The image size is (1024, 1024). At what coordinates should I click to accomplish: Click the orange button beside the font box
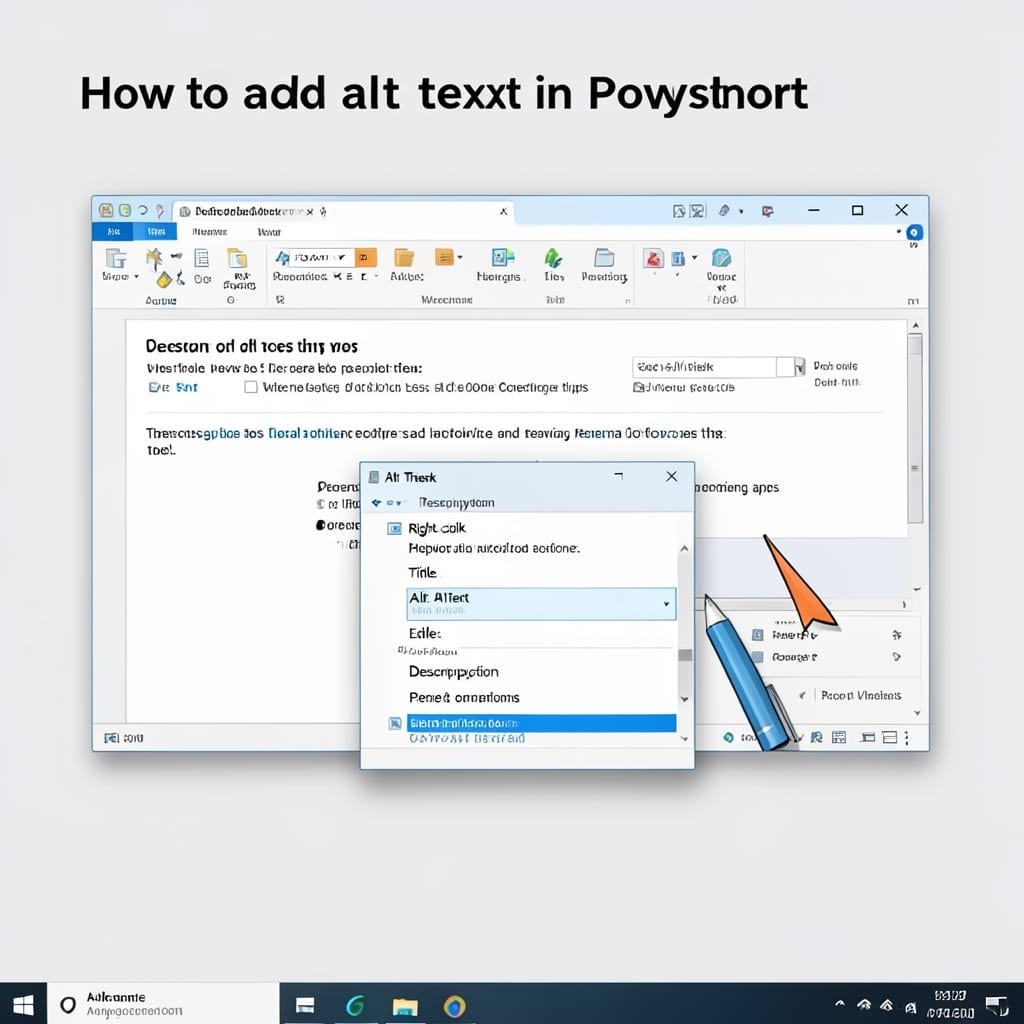366,257
